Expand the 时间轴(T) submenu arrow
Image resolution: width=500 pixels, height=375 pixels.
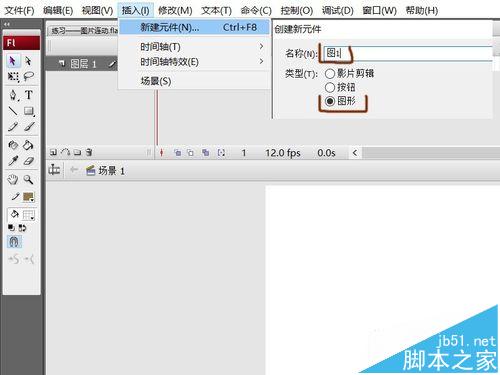pos(261,47)
